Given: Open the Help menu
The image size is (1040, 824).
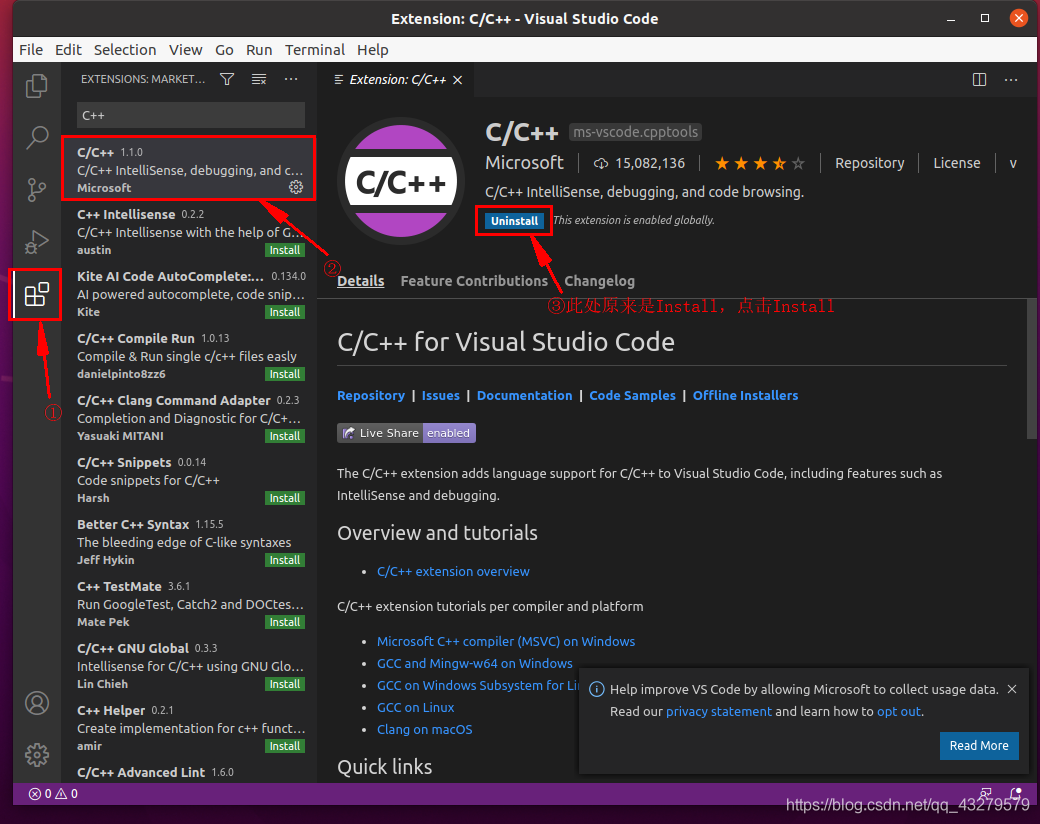Looking at the screenshot, I should tap(372, 50).
